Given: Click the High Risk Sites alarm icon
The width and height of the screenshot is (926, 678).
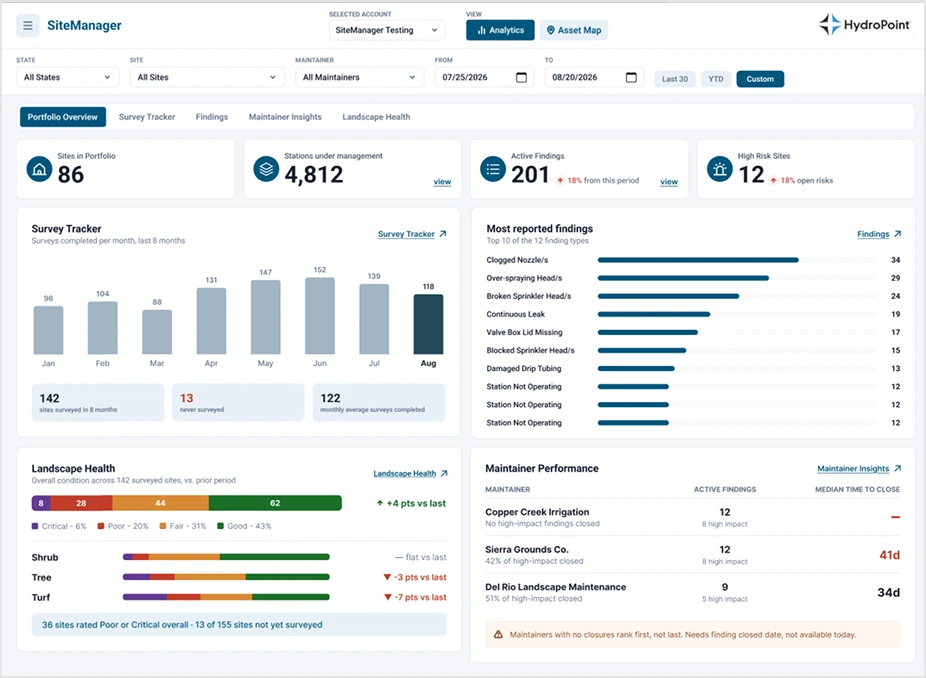Looking at the screenshot, I should coord(720,170).
